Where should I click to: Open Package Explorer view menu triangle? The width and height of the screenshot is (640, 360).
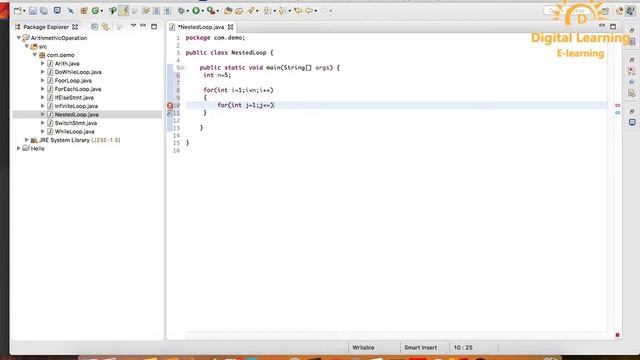click(133, 26)
